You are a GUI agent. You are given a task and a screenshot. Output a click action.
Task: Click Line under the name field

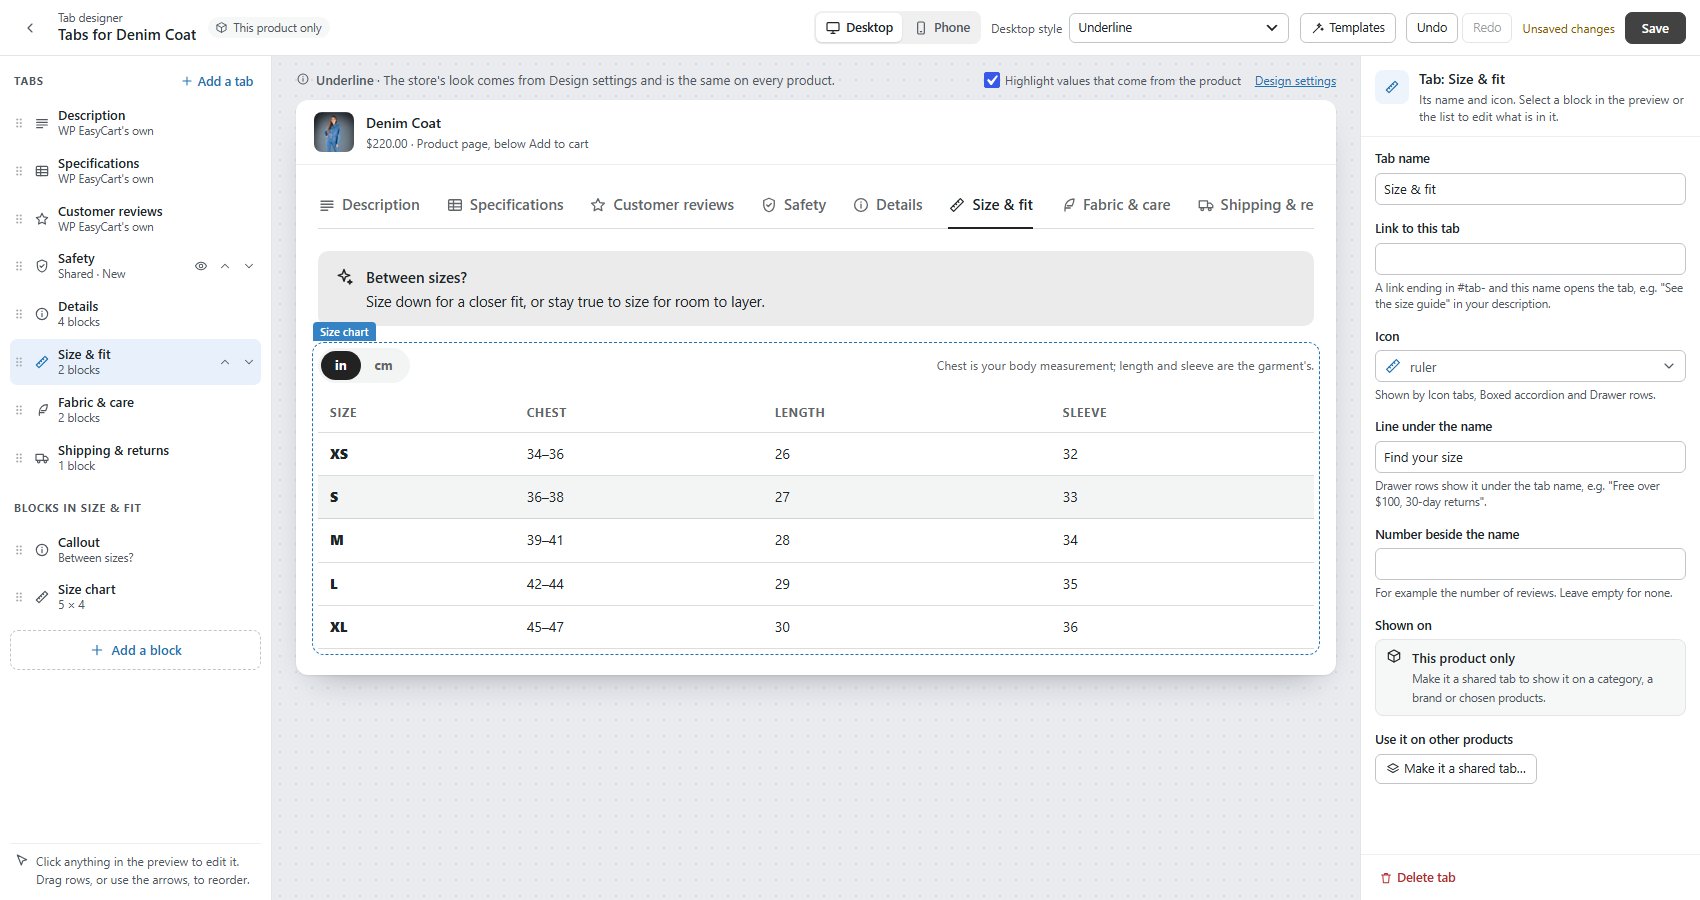[x=1530, y=457]
